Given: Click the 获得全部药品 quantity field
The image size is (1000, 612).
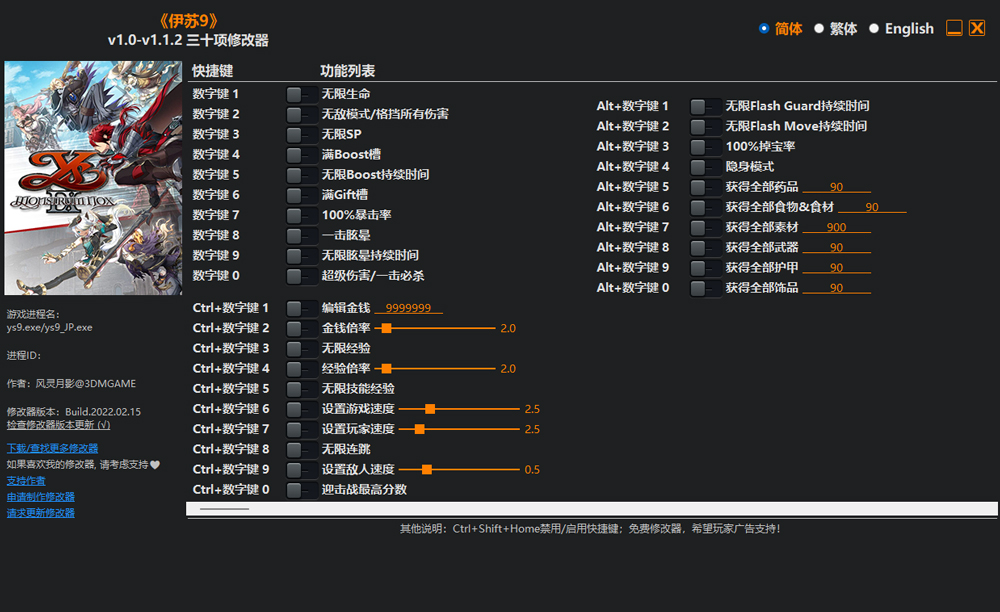Looking at the screenshot, I should tap(836, 187).
